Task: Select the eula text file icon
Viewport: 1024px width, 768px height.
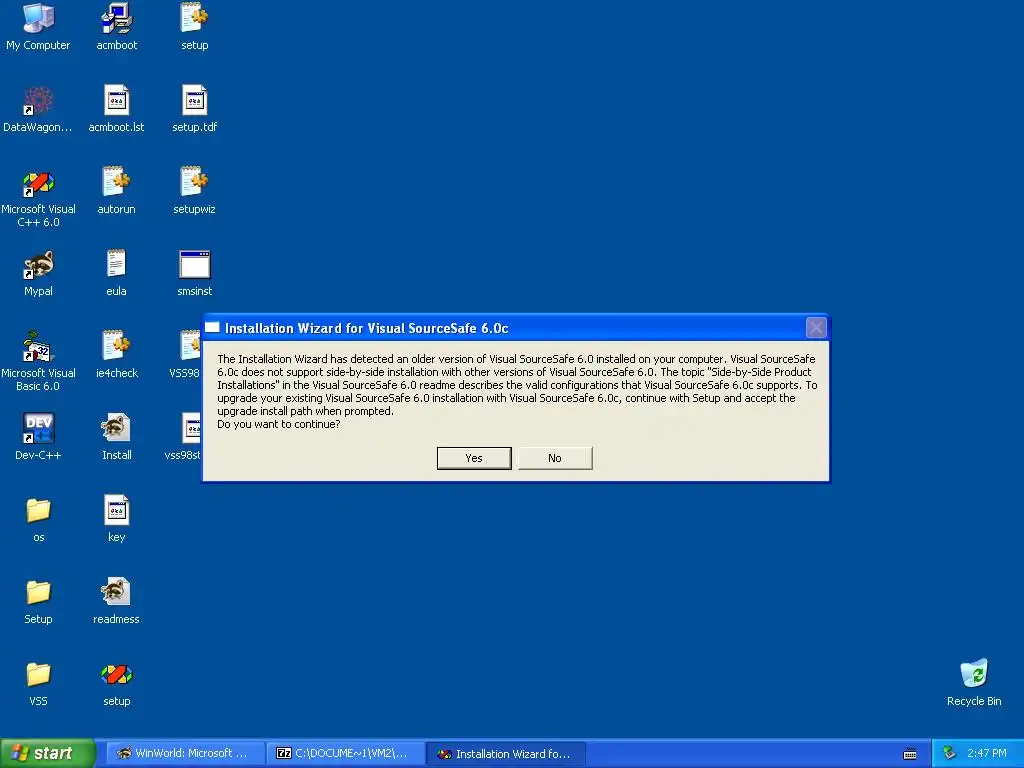Action: click(x=116, y=273)
